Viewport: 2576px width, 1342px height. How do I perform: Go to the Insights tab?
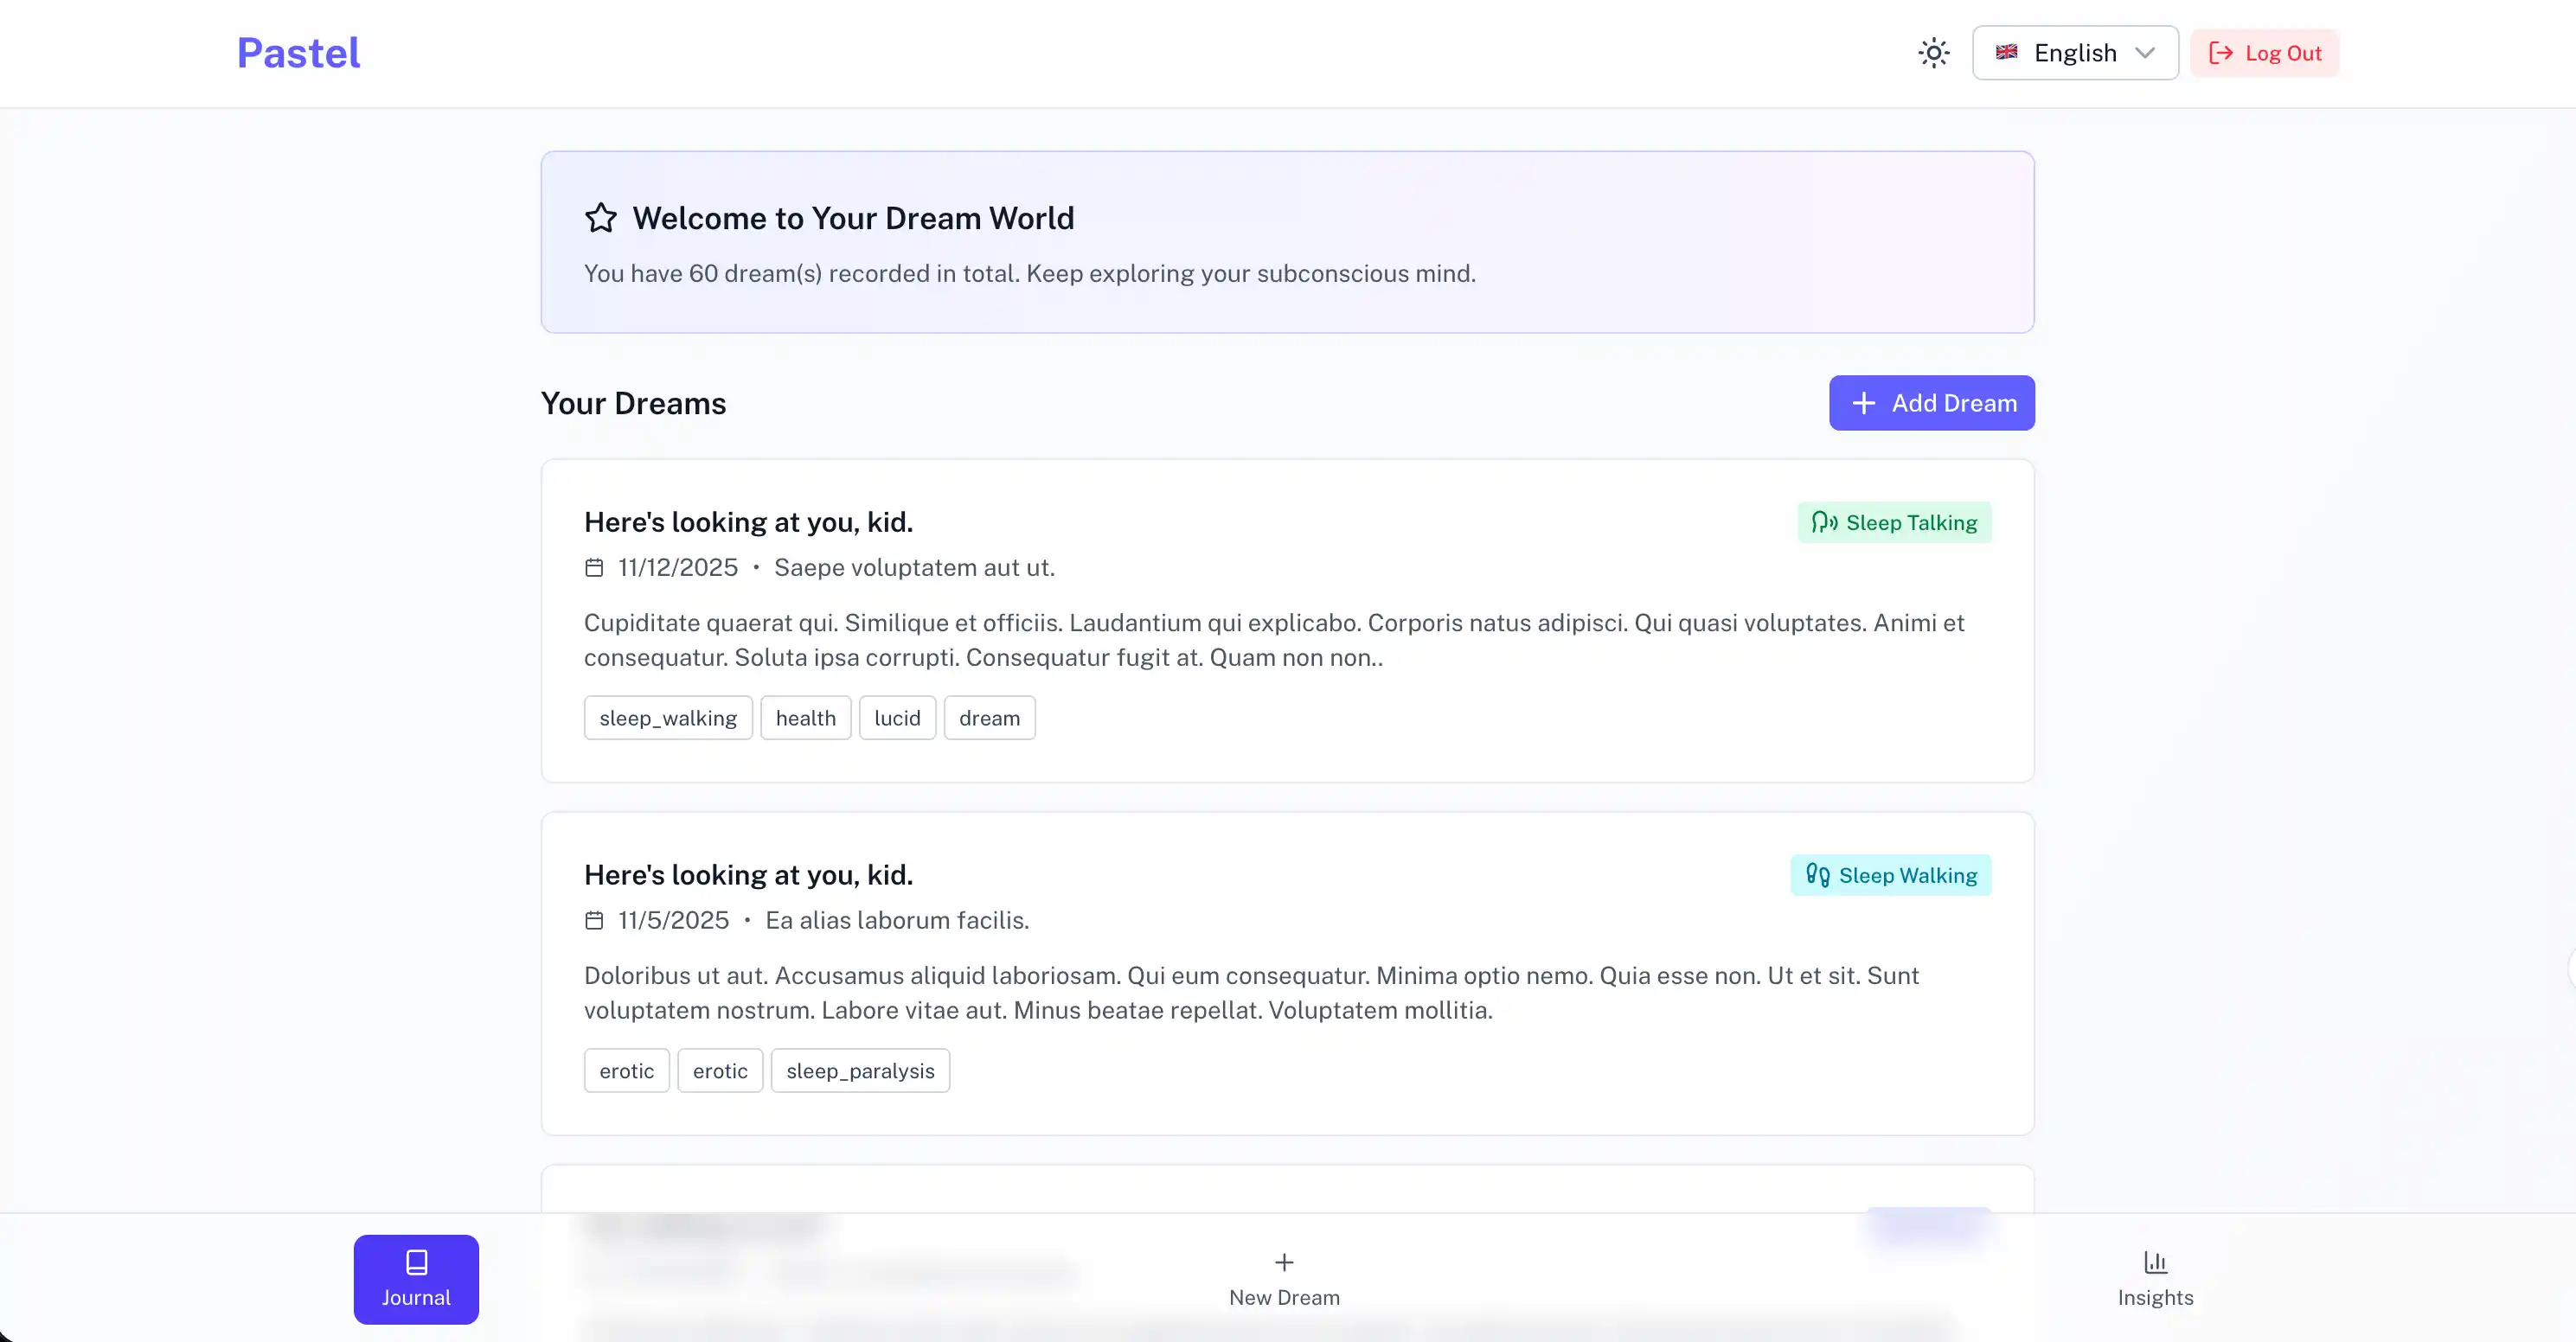tap(2155, 1279)
